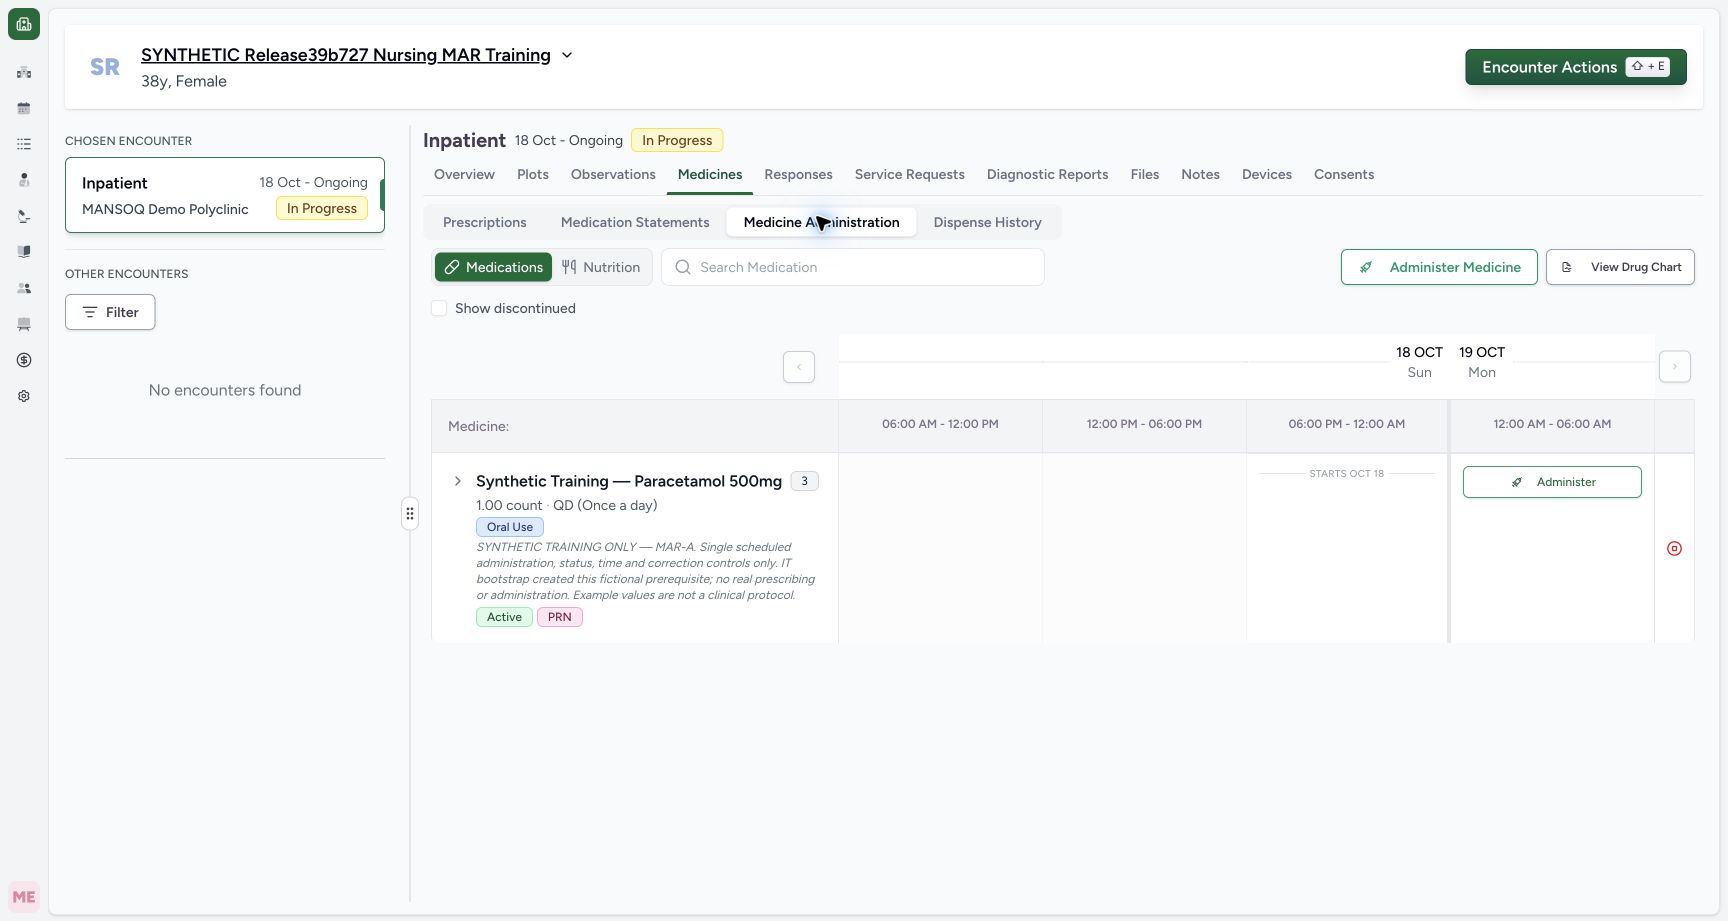
Task: Open the settings gear sidebar icon
Action: coord(24,396)
